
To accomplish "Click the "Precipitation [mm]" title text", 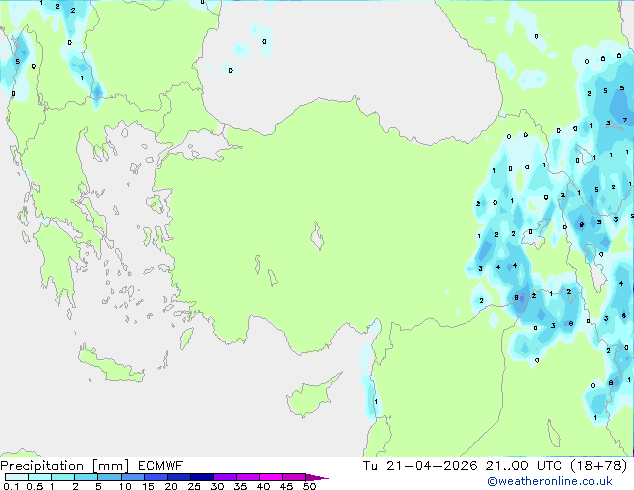I will [x=65, y=466].
